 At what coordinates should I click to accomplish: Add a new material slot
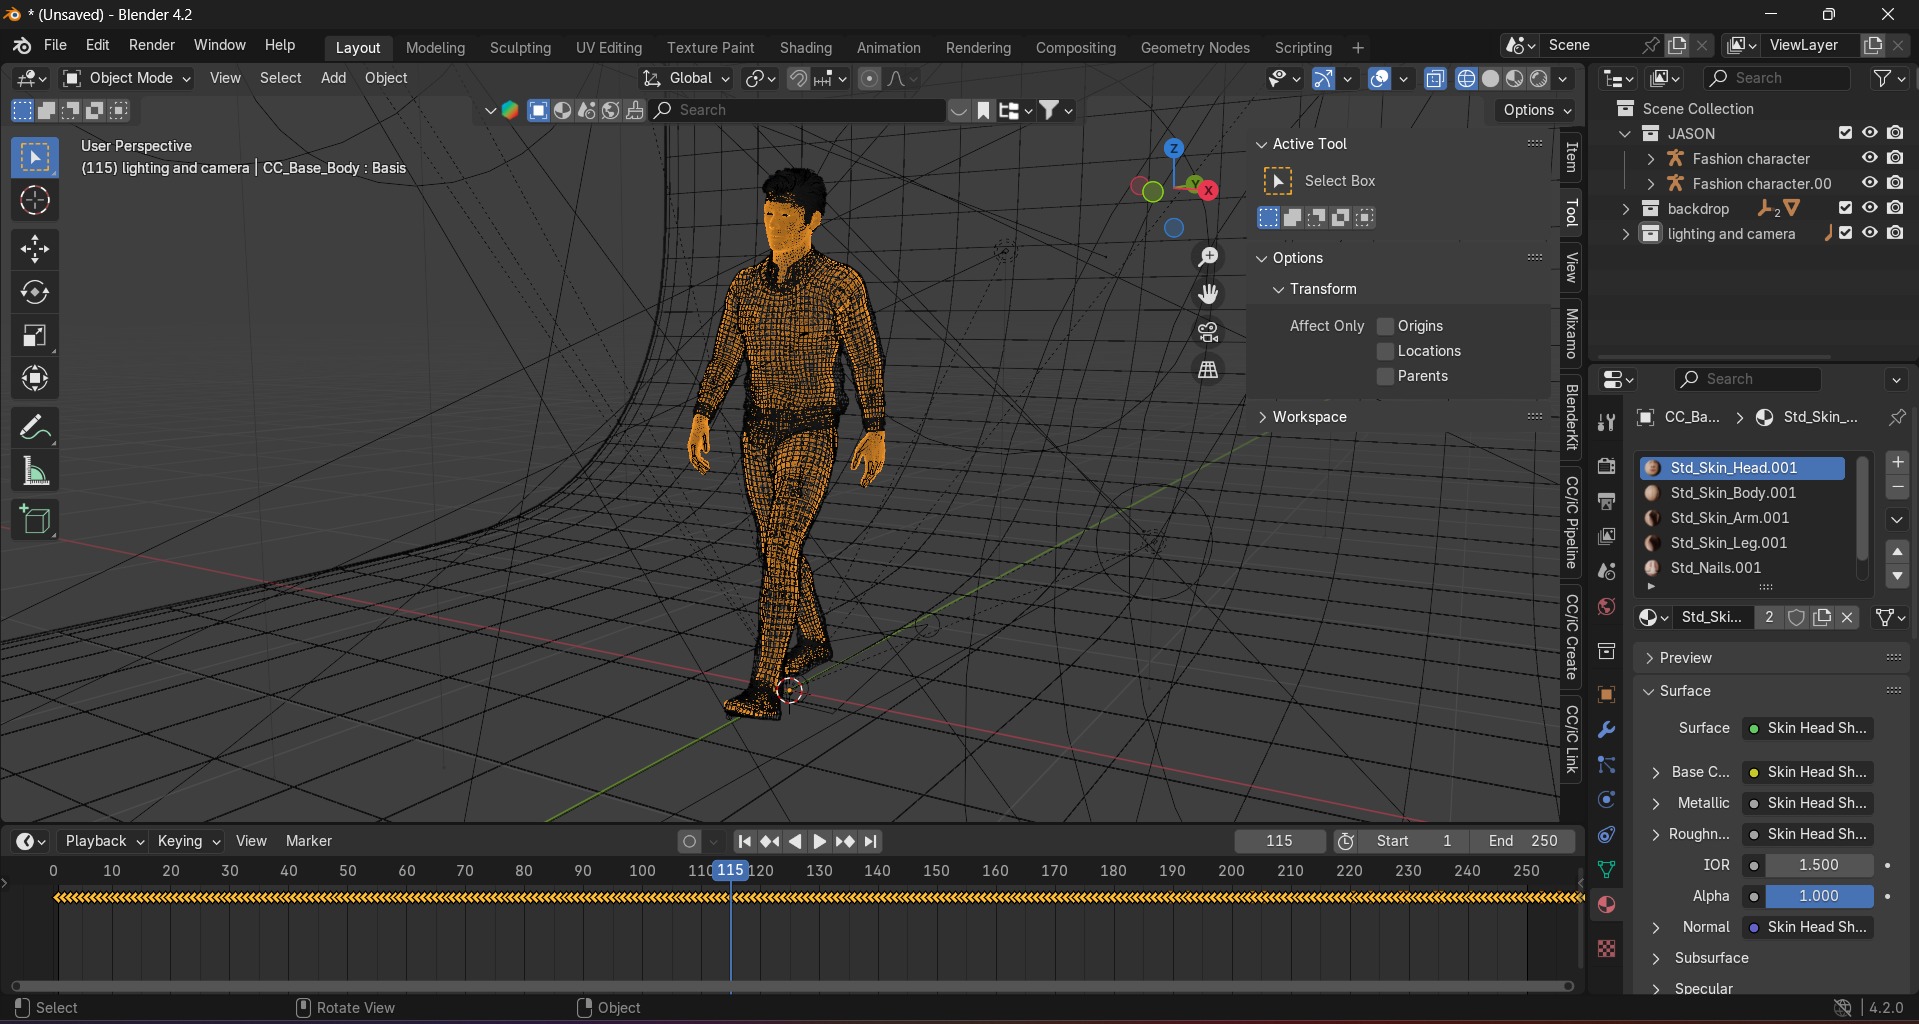(1897, 462)
